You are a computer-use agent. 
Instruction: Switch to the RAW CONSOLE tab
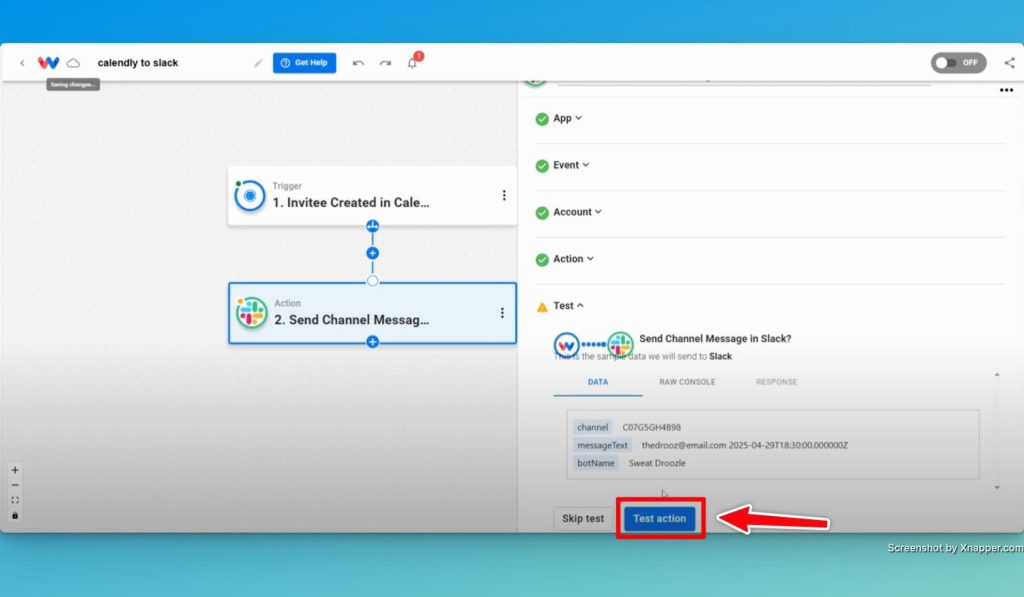click(687, 382)
